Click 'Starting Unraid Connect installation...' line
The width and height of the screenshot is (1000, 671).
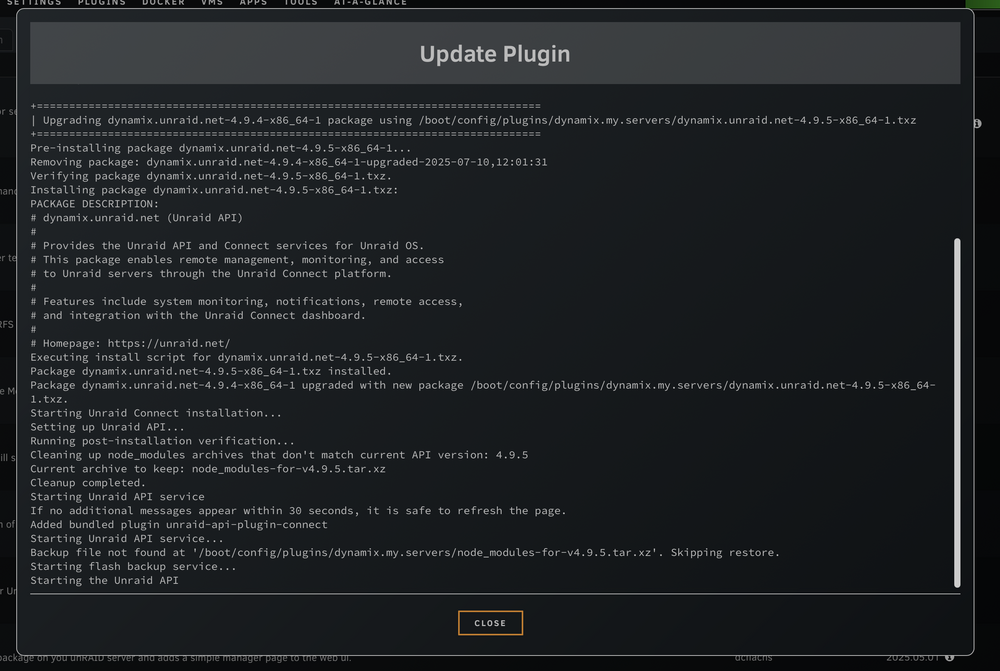pos(156,413)
